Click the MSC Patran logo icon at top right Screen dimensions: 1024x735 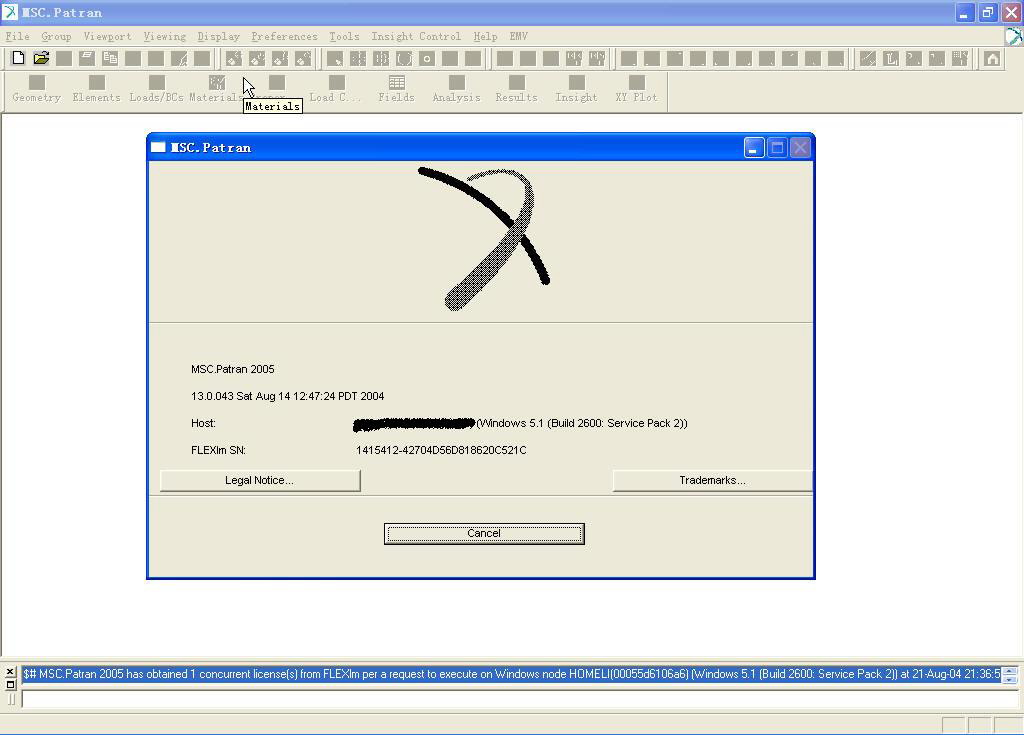pos(1014,37)
